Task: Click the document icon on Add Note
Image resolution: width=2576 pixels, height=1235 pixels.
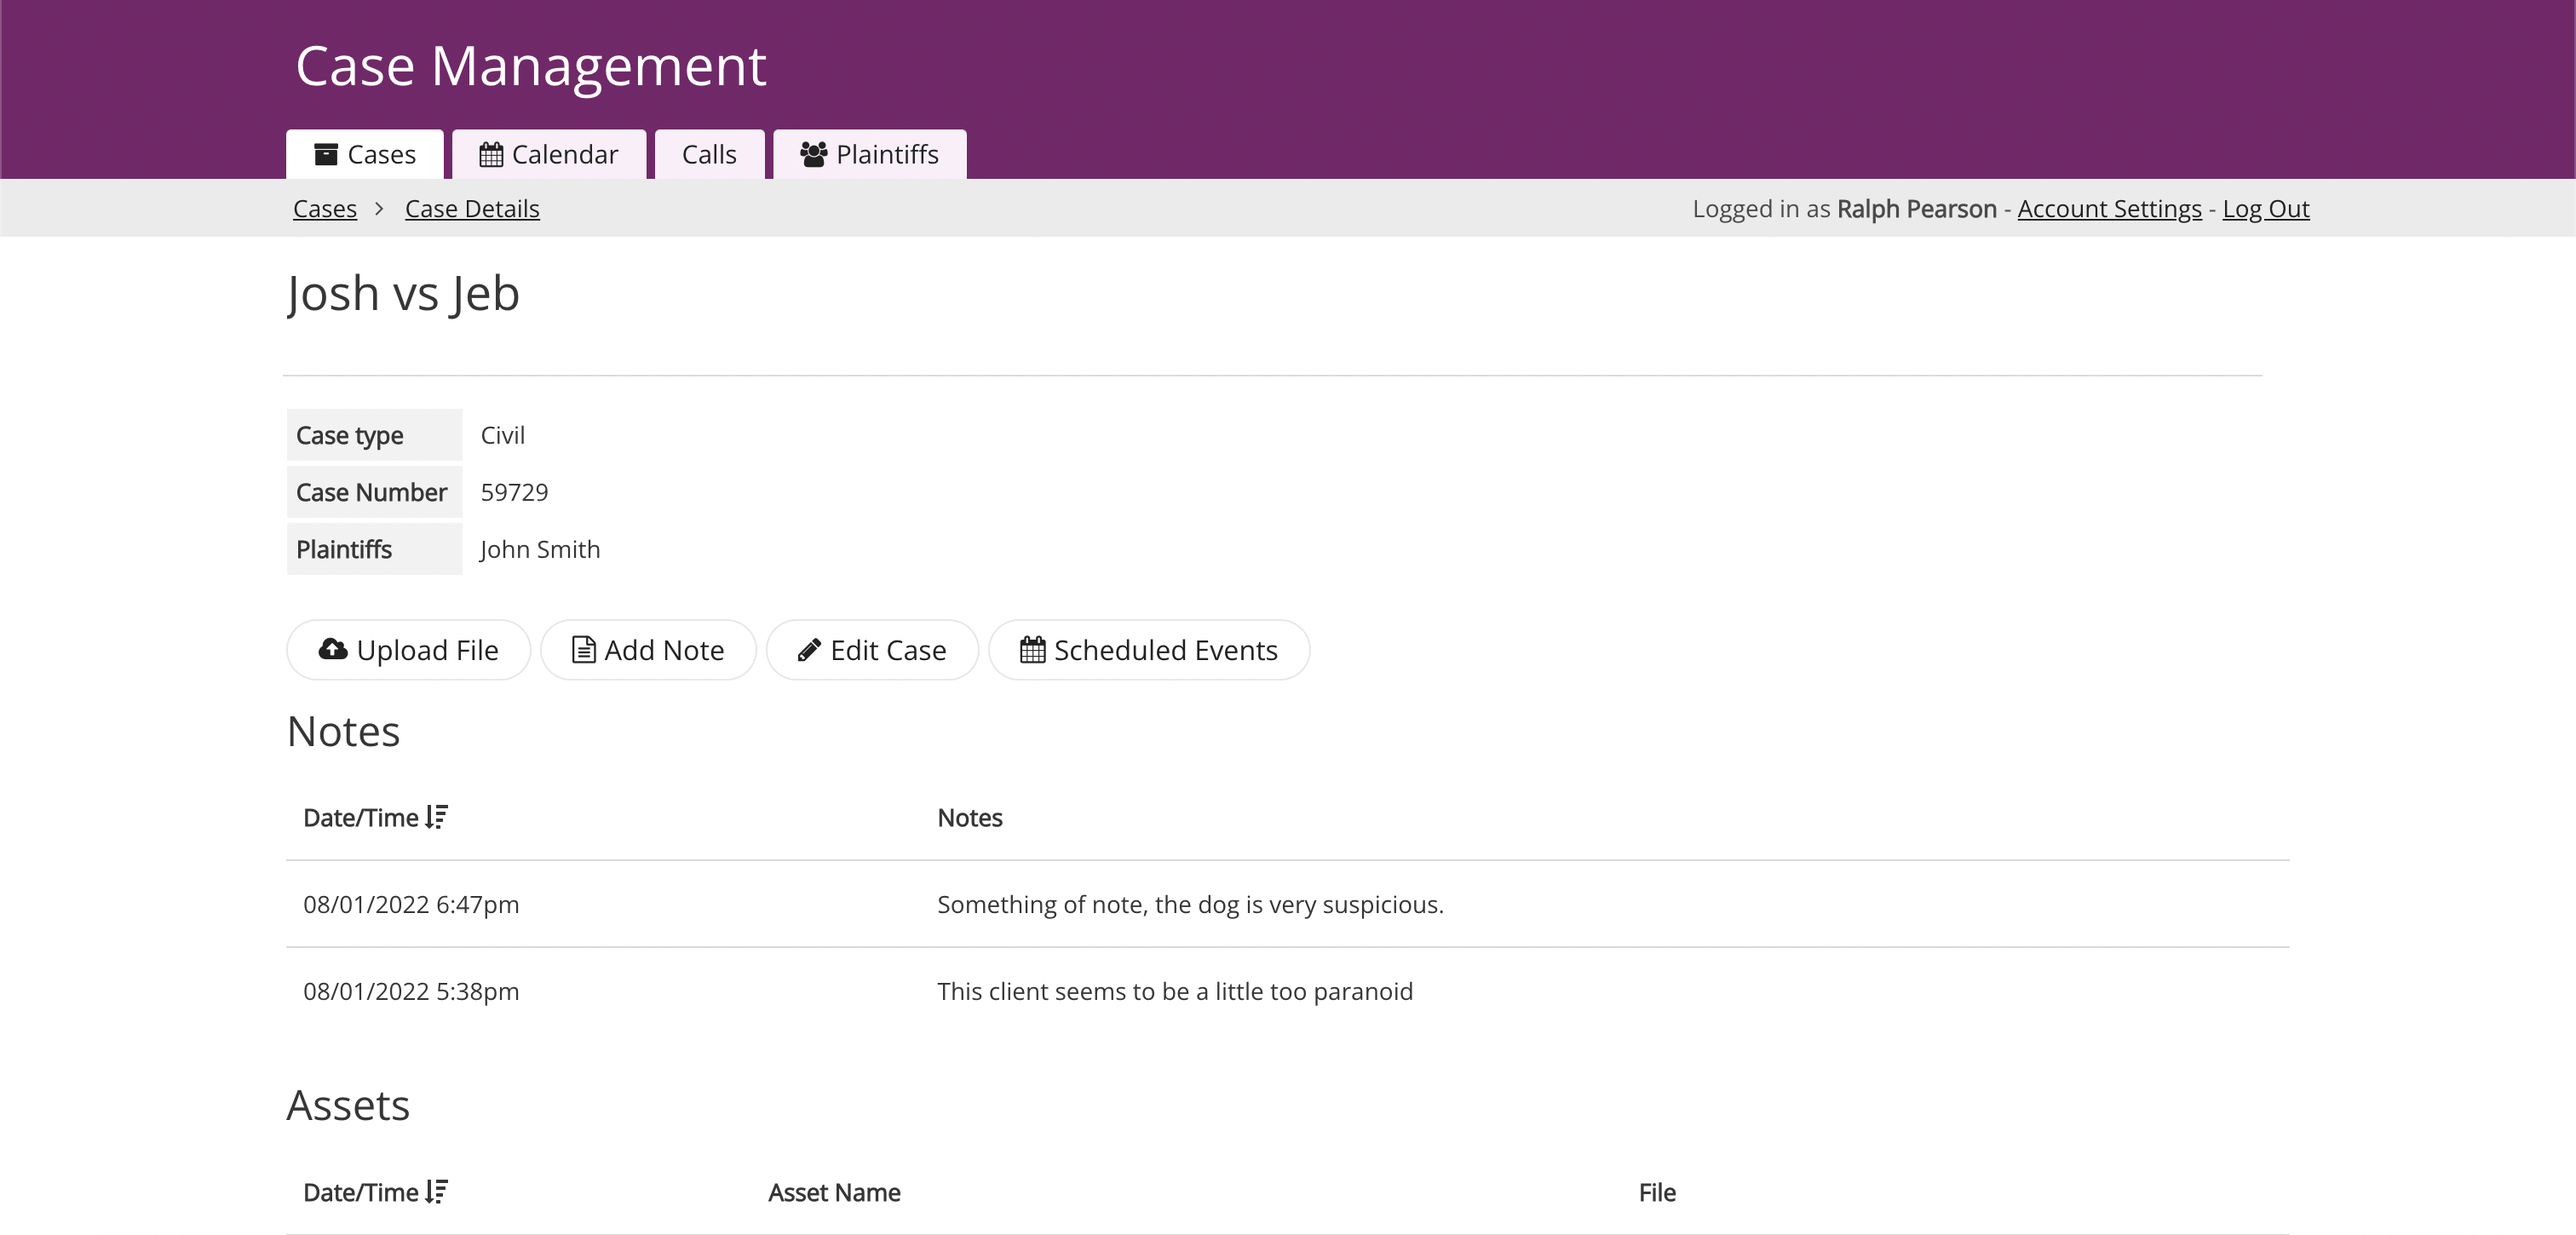Action: tap(583, 649)
